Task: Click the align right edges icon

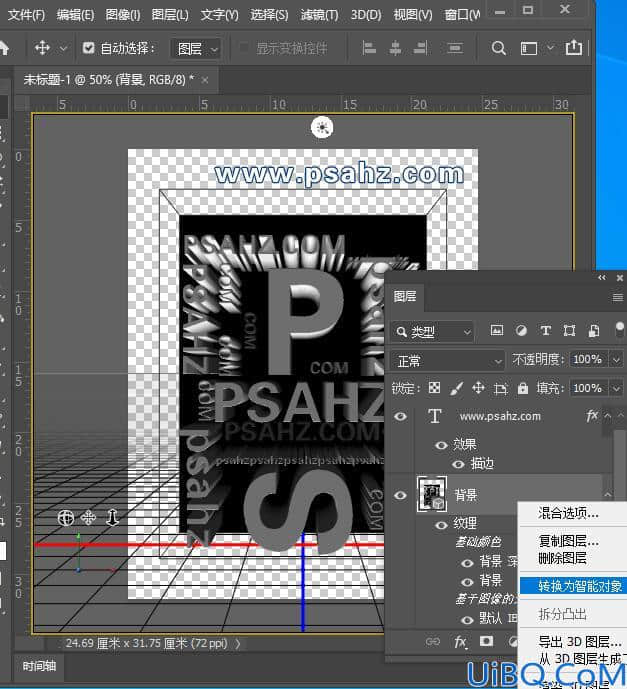Action: 420,47
